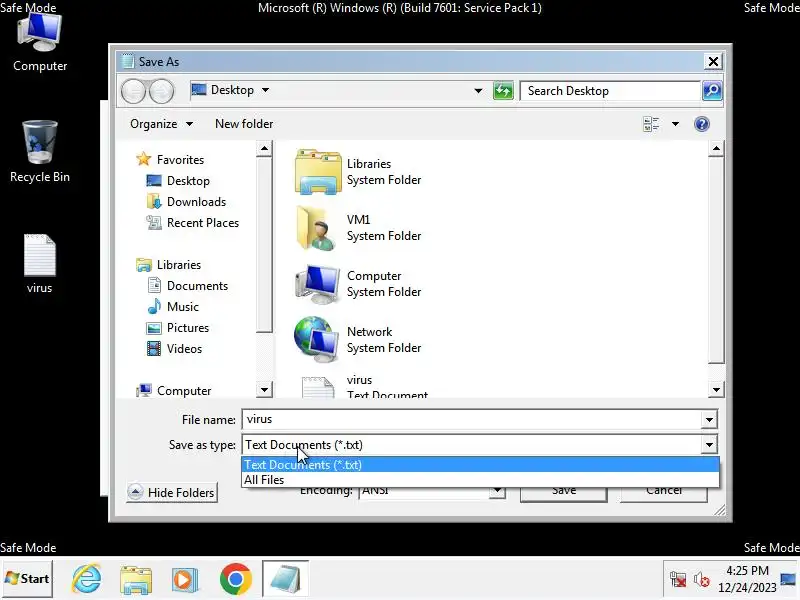Click the Music note icon under Libraries

154,306
